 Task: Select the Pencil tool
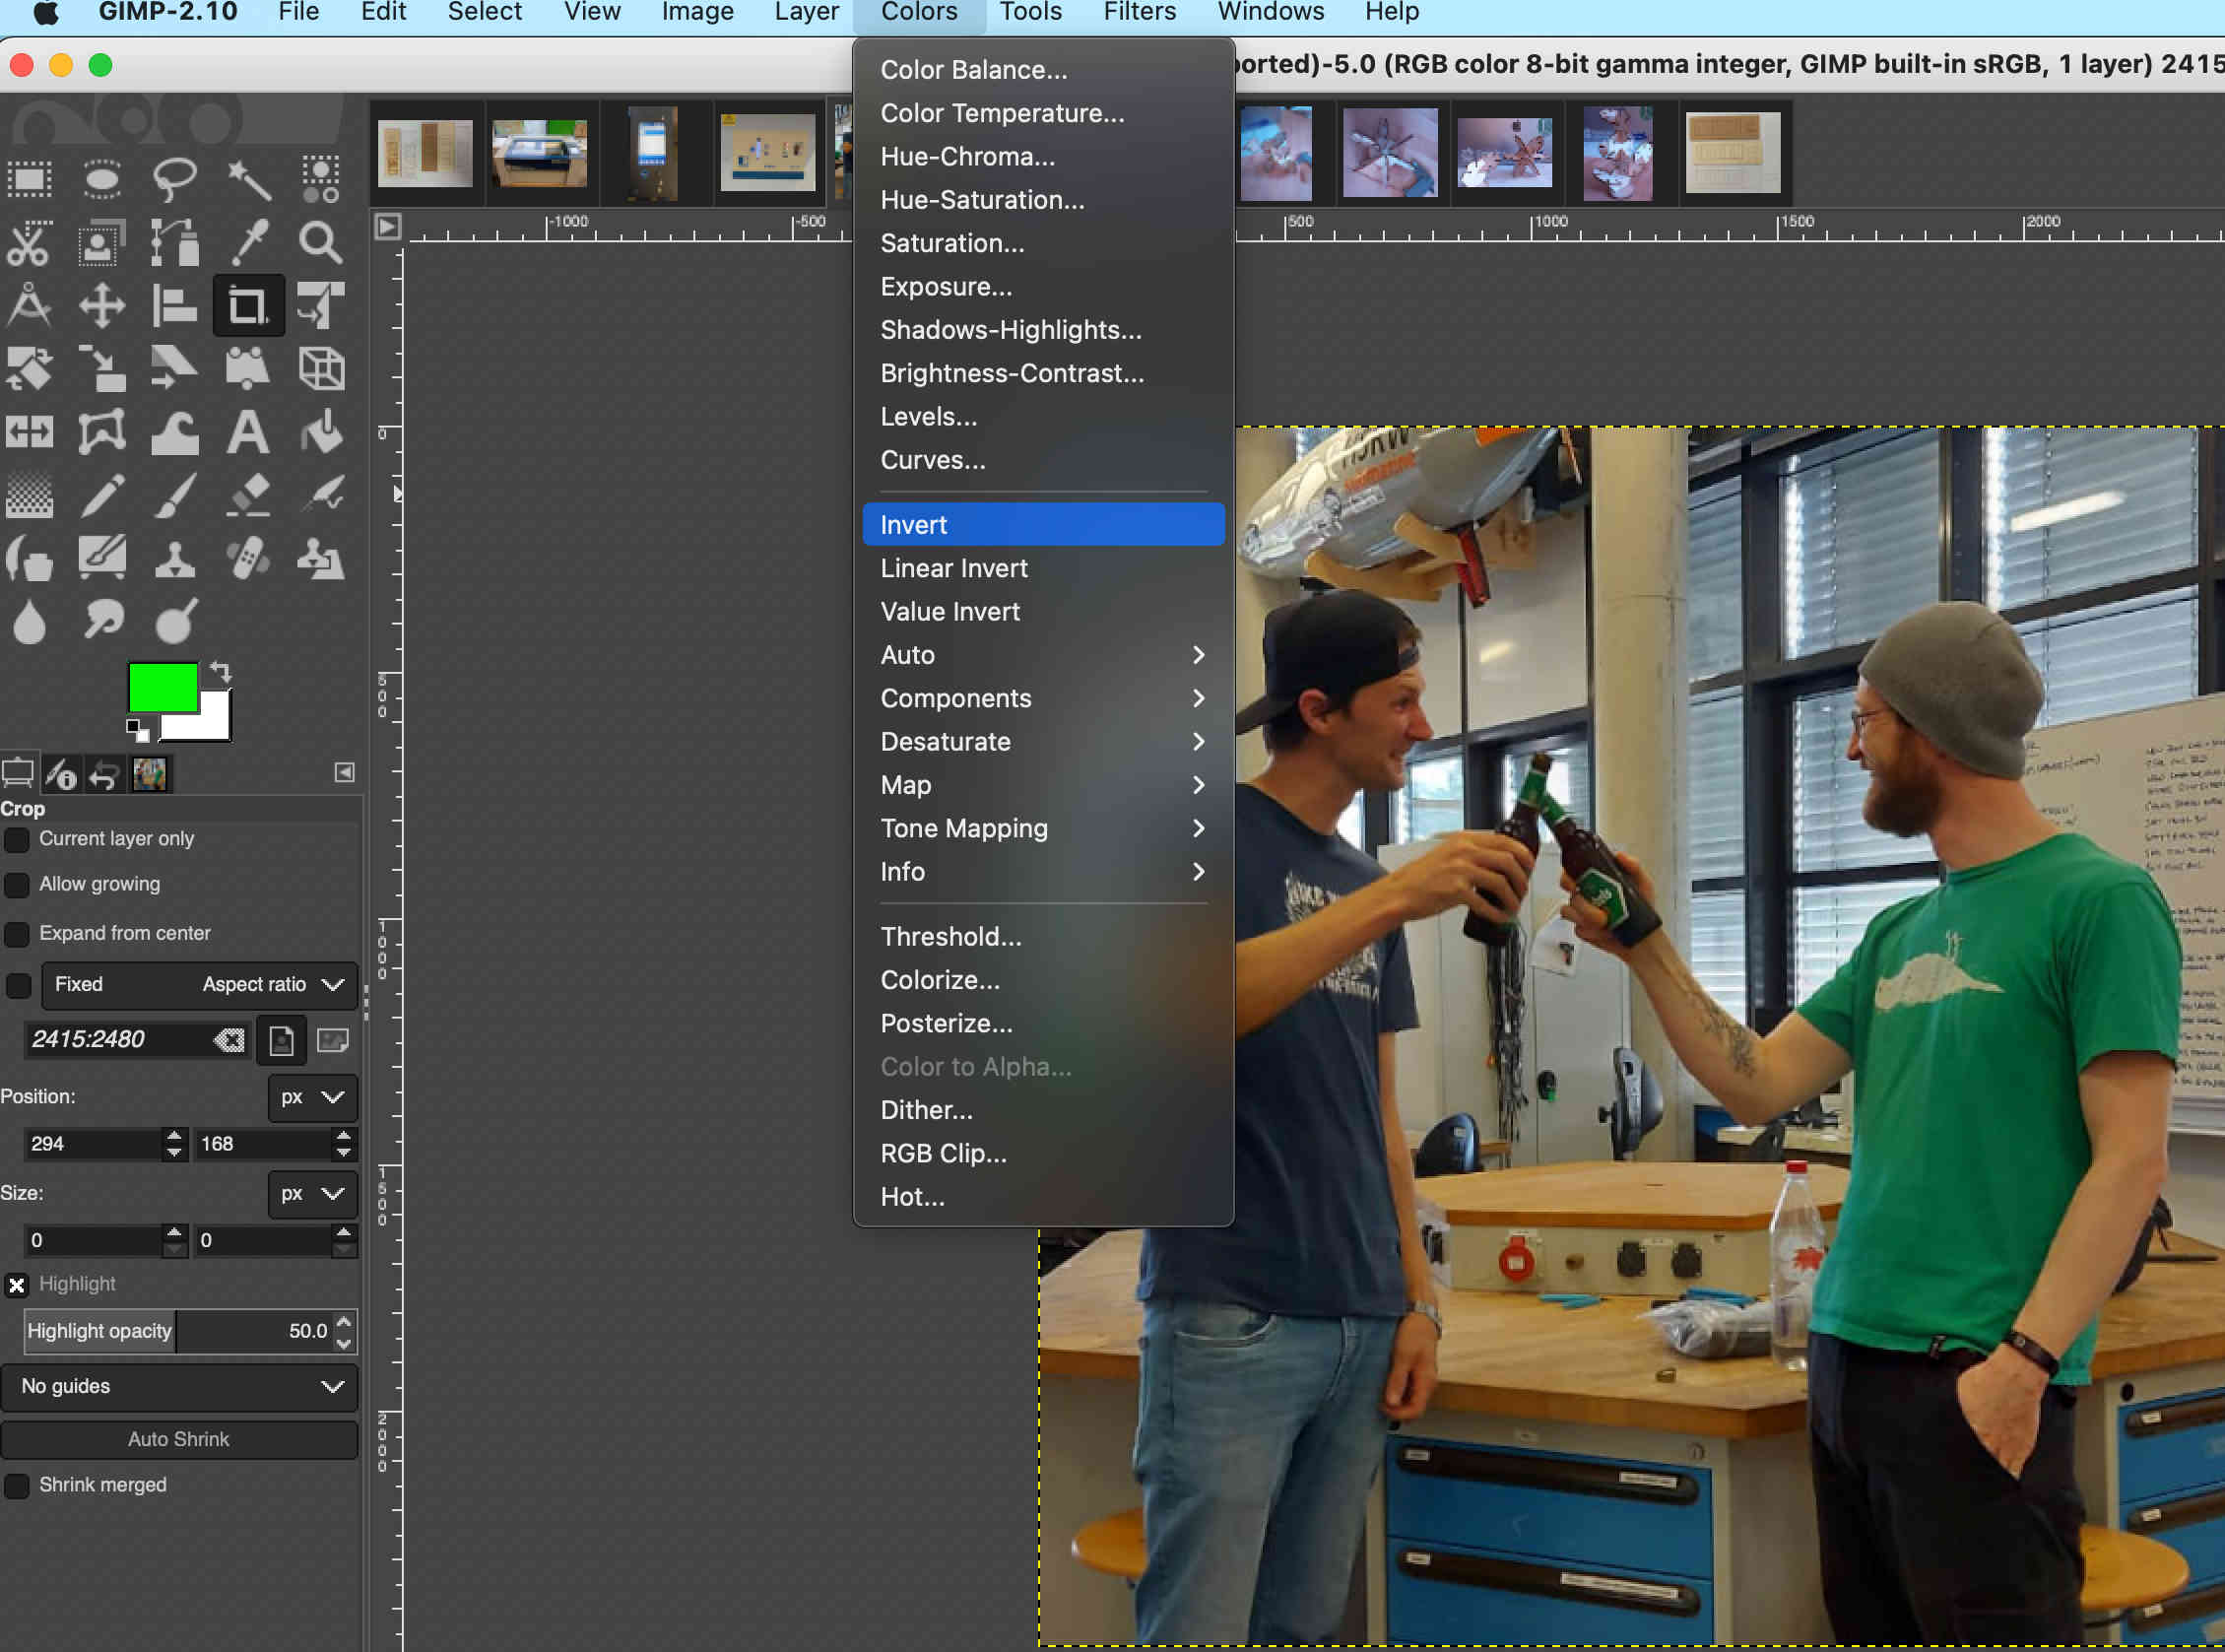tap(102, 495)
